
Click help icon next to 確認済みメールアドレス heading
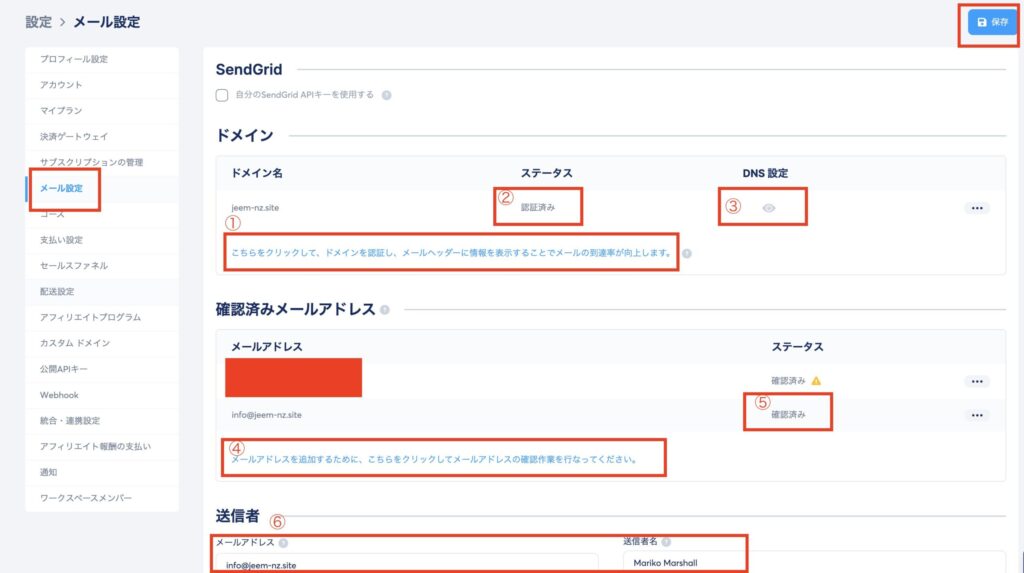pos(385,310)
